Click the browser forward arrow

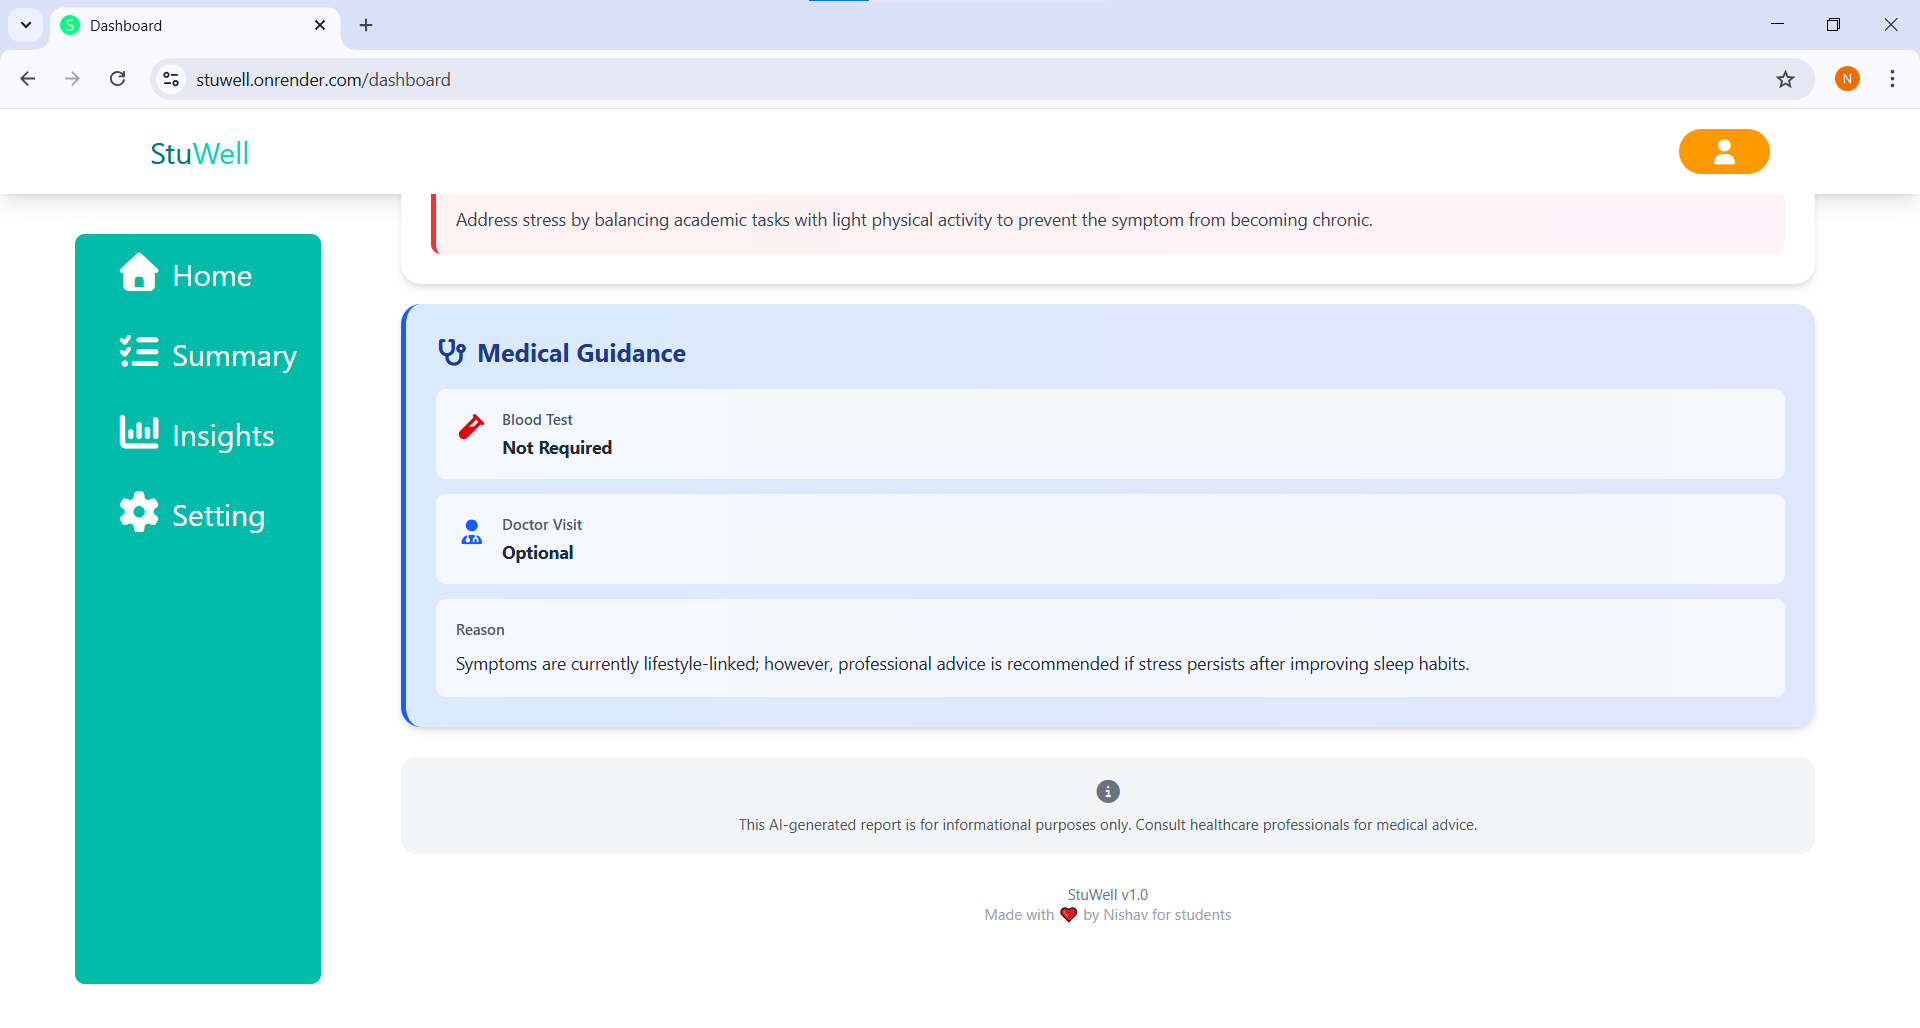72,79
